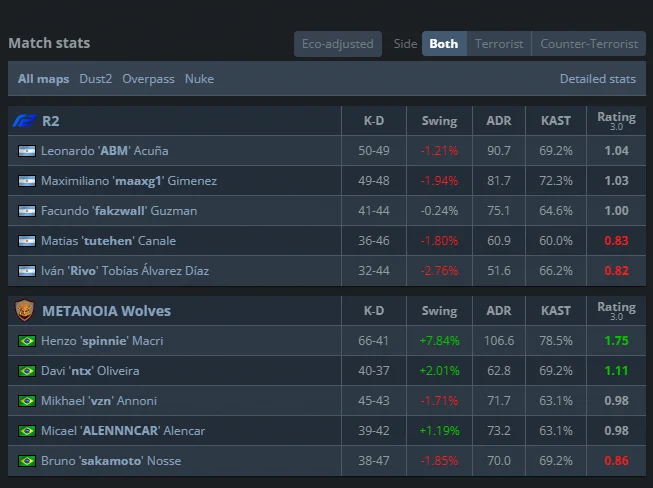This screenshot has width=653, height=488.
Task: Click the R2 team logo icon
Action: [24, 121]
